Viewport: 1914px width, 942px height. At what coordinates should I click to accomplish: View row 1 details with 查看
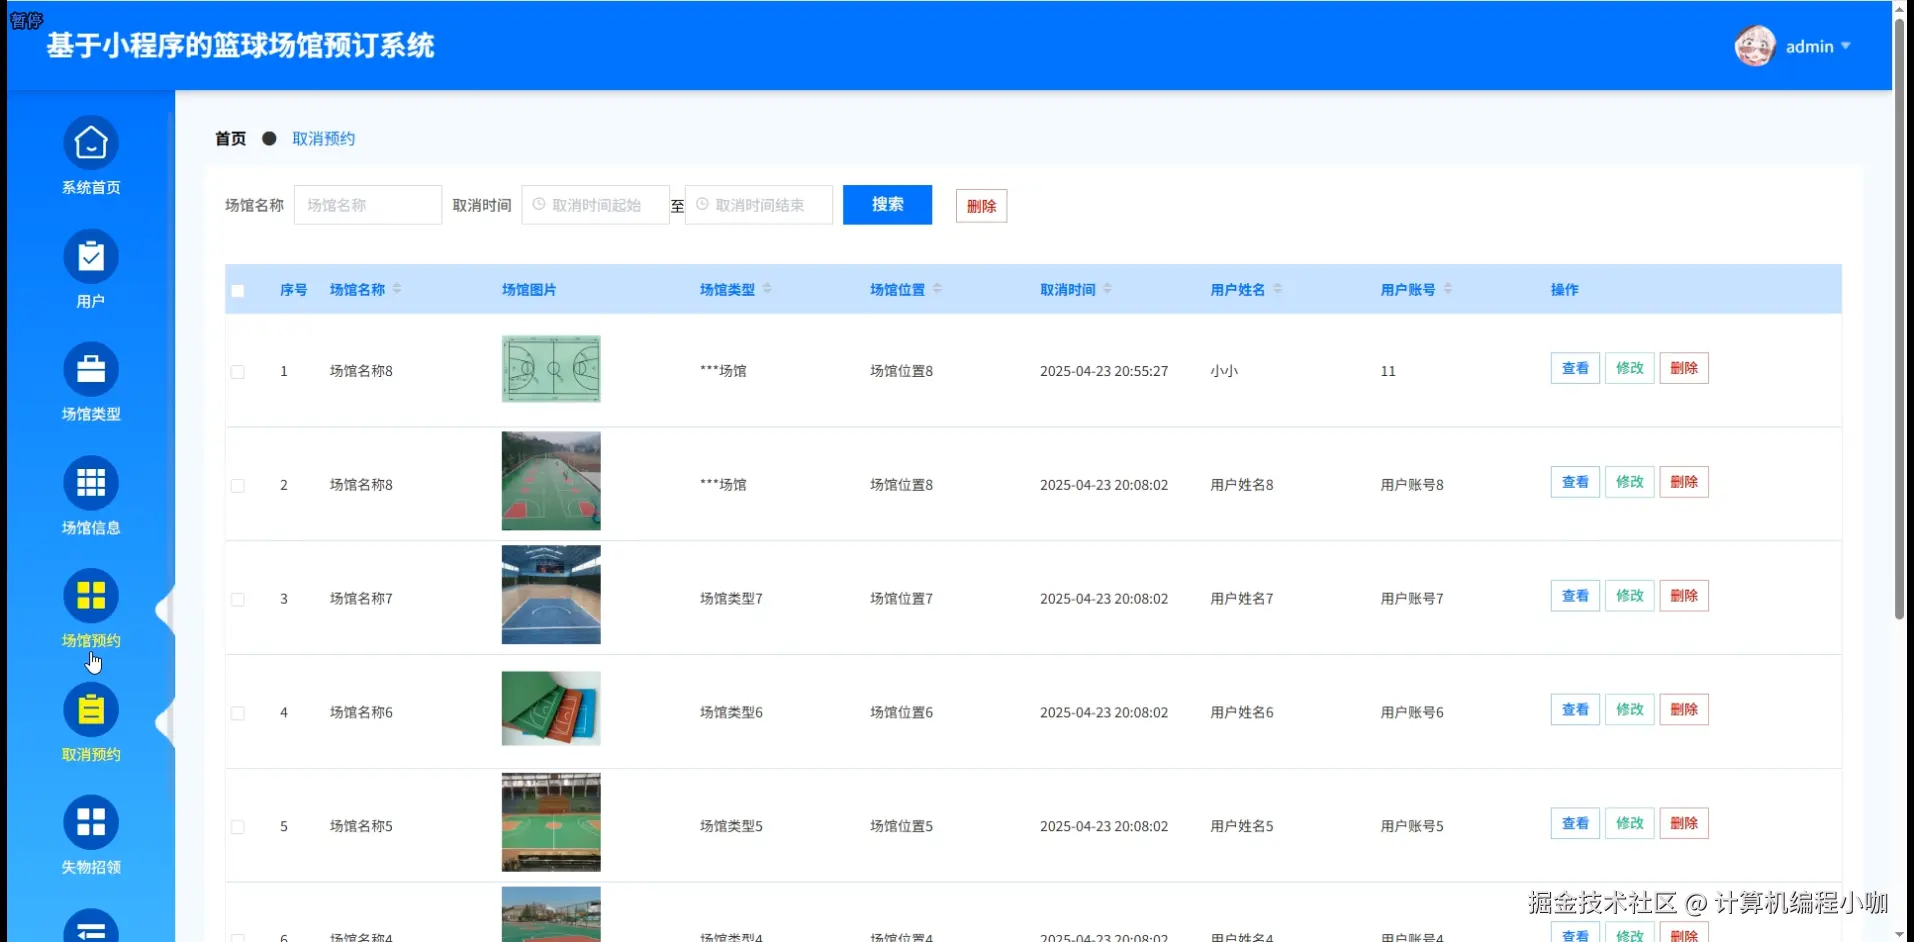click(x=1575, y=368)
